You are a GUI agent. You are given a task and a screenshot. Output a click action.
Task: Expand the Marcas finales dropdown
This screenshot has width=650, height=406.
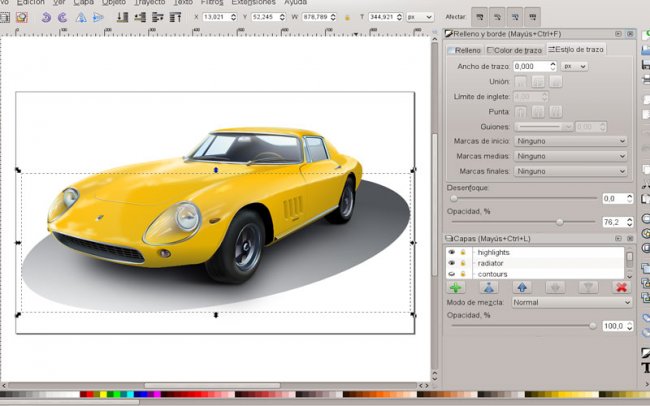pyautogui.click(x=571, y=171)
